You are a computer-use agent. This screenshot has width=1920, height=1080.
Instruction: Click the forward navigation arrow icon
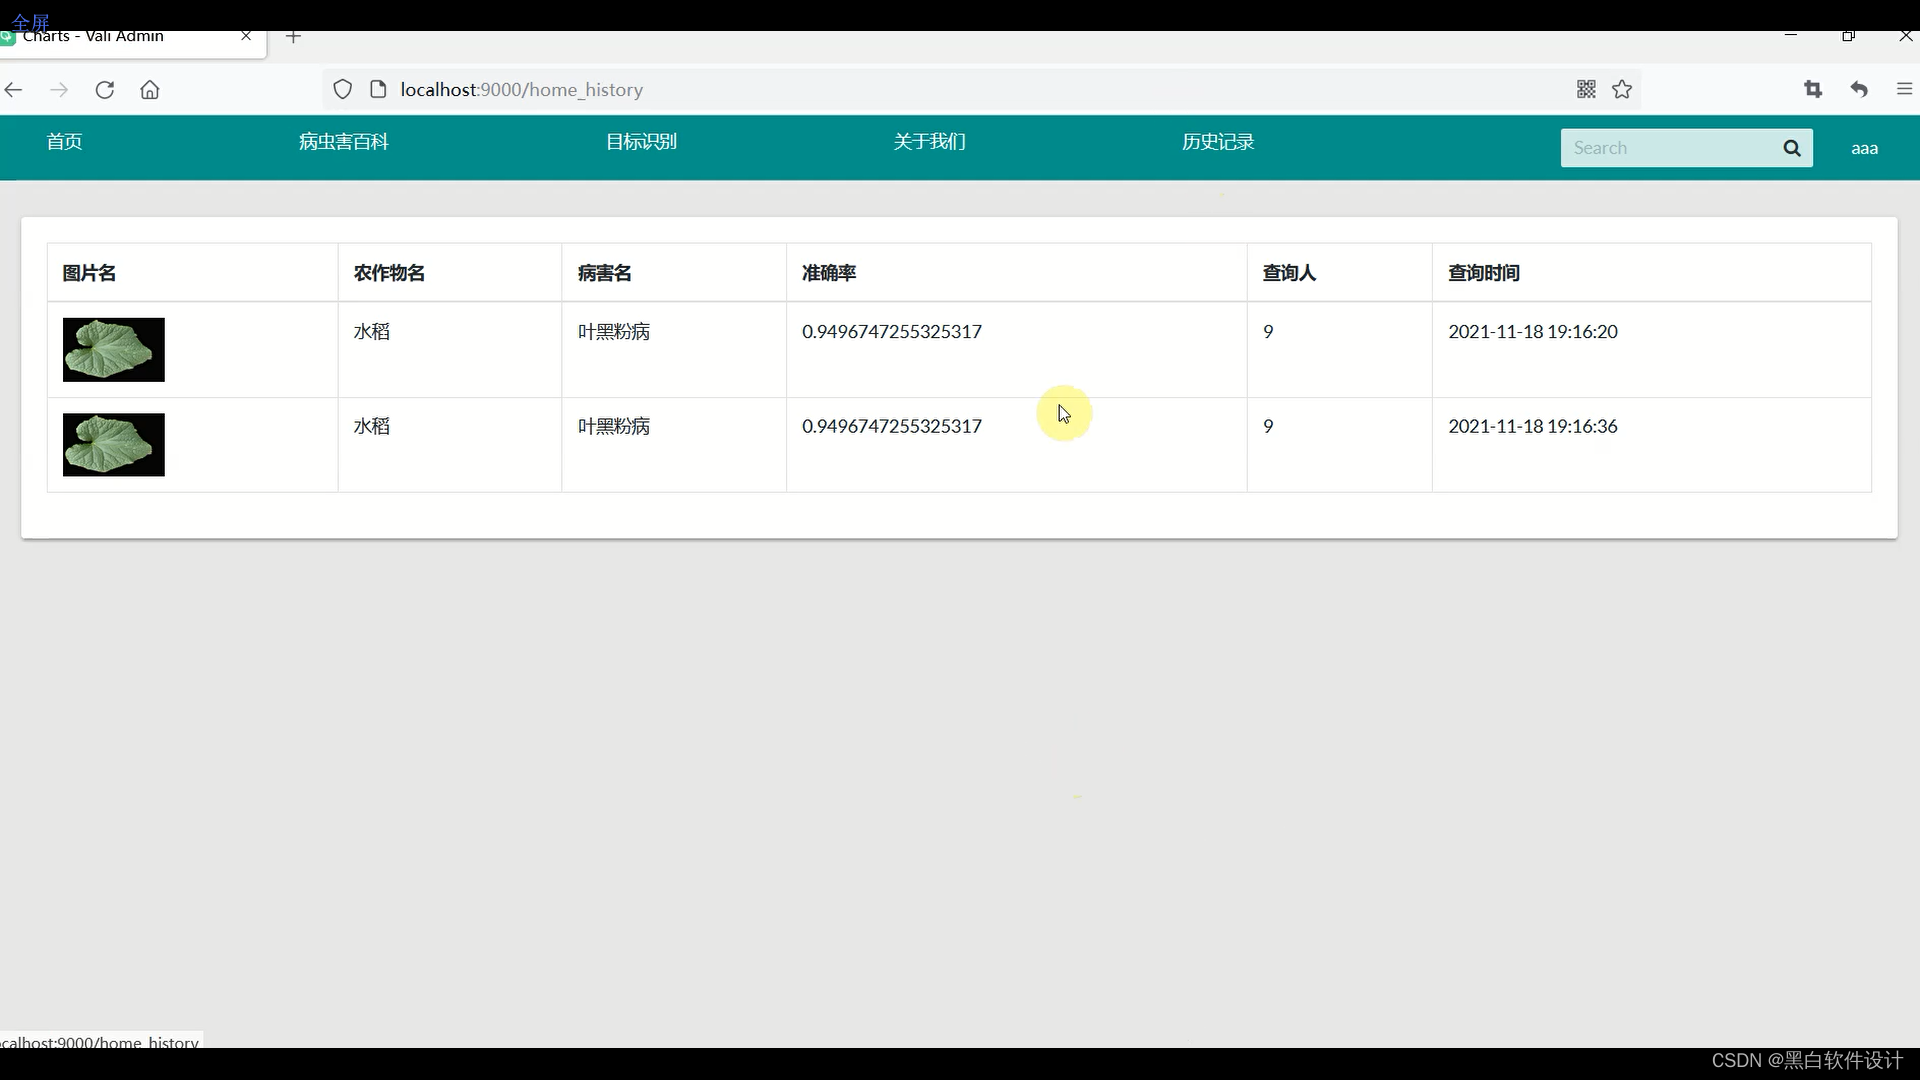click(x=59, y=88)
